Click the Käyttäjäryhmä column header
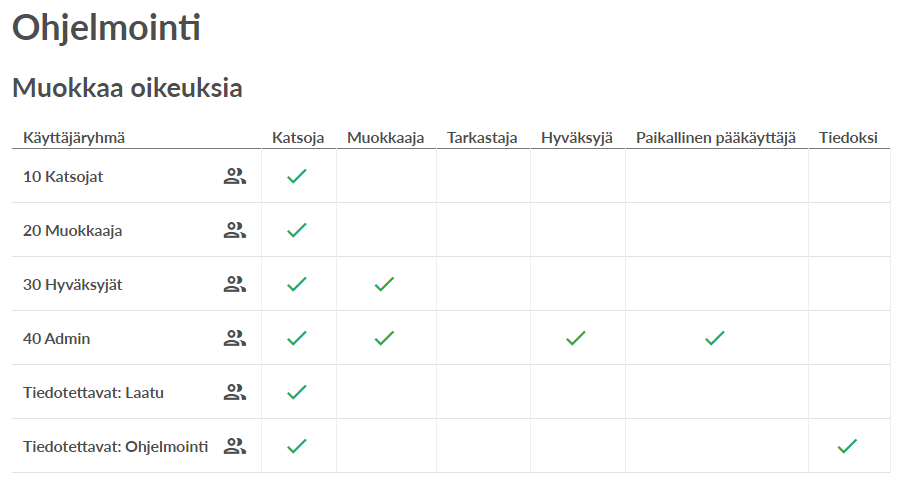Image resolution: width=903 pixels, height=482 pixels. pos(74,138)
